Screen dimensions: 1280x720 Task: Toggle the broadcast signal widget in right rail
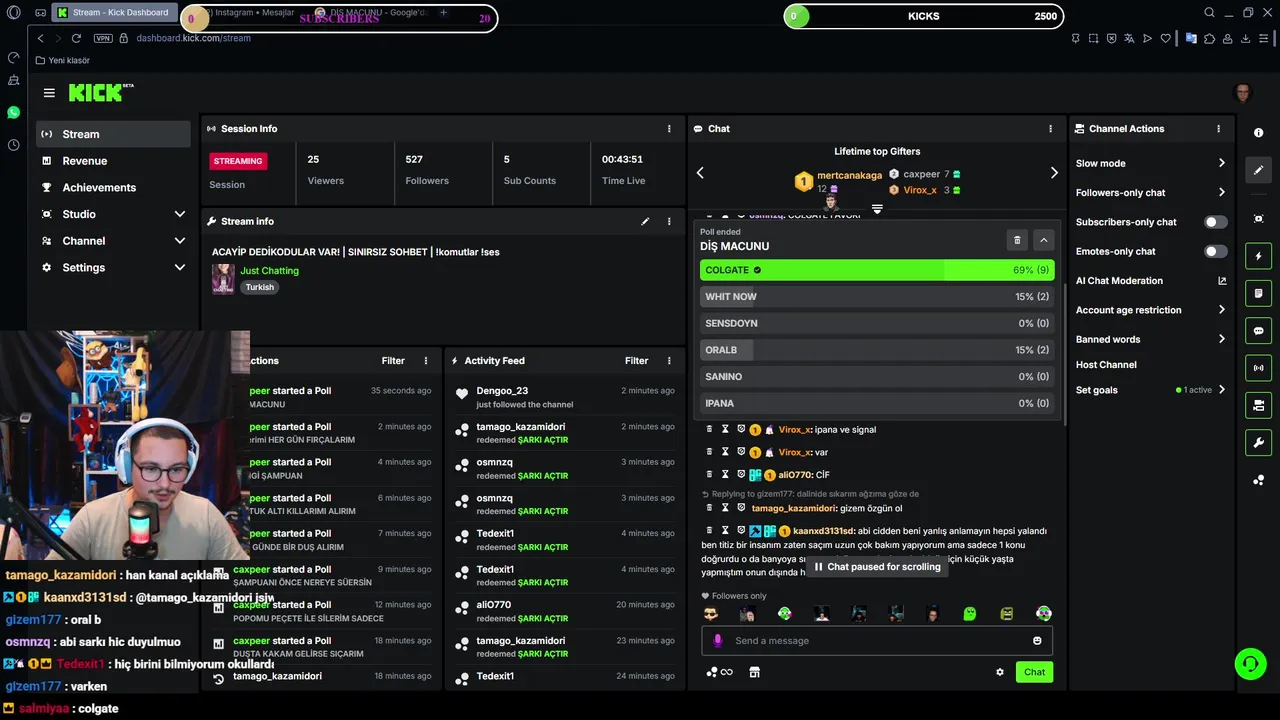click(x=1258, y=368)
